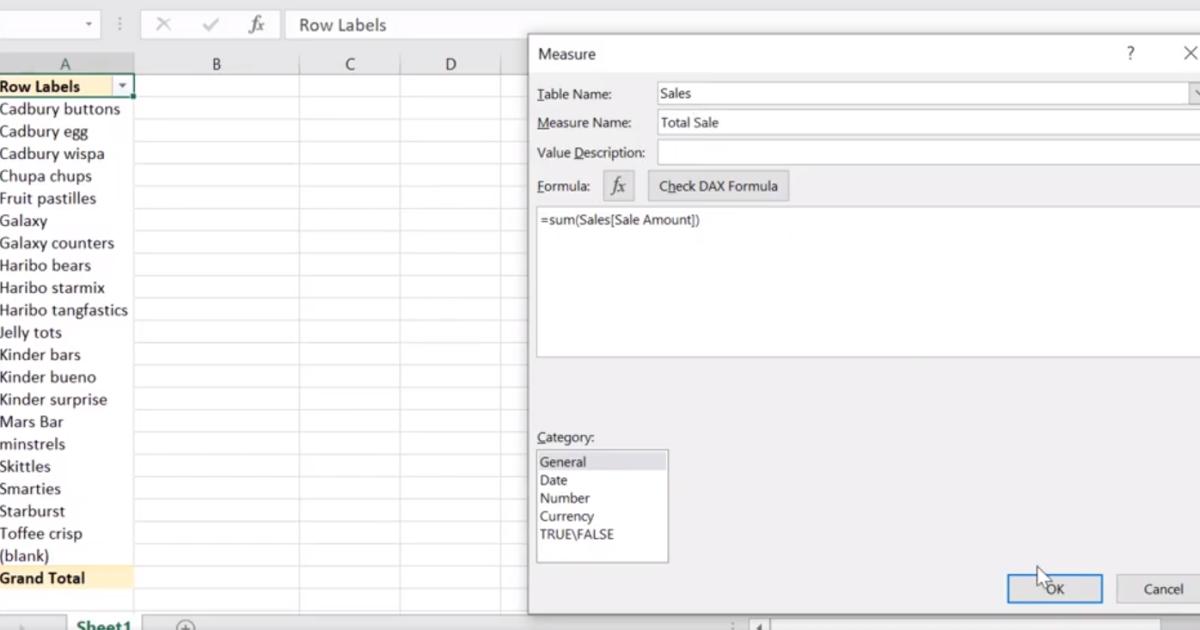
Task: Cancel the Measure dialog
Action: (x=1163, y=588)
